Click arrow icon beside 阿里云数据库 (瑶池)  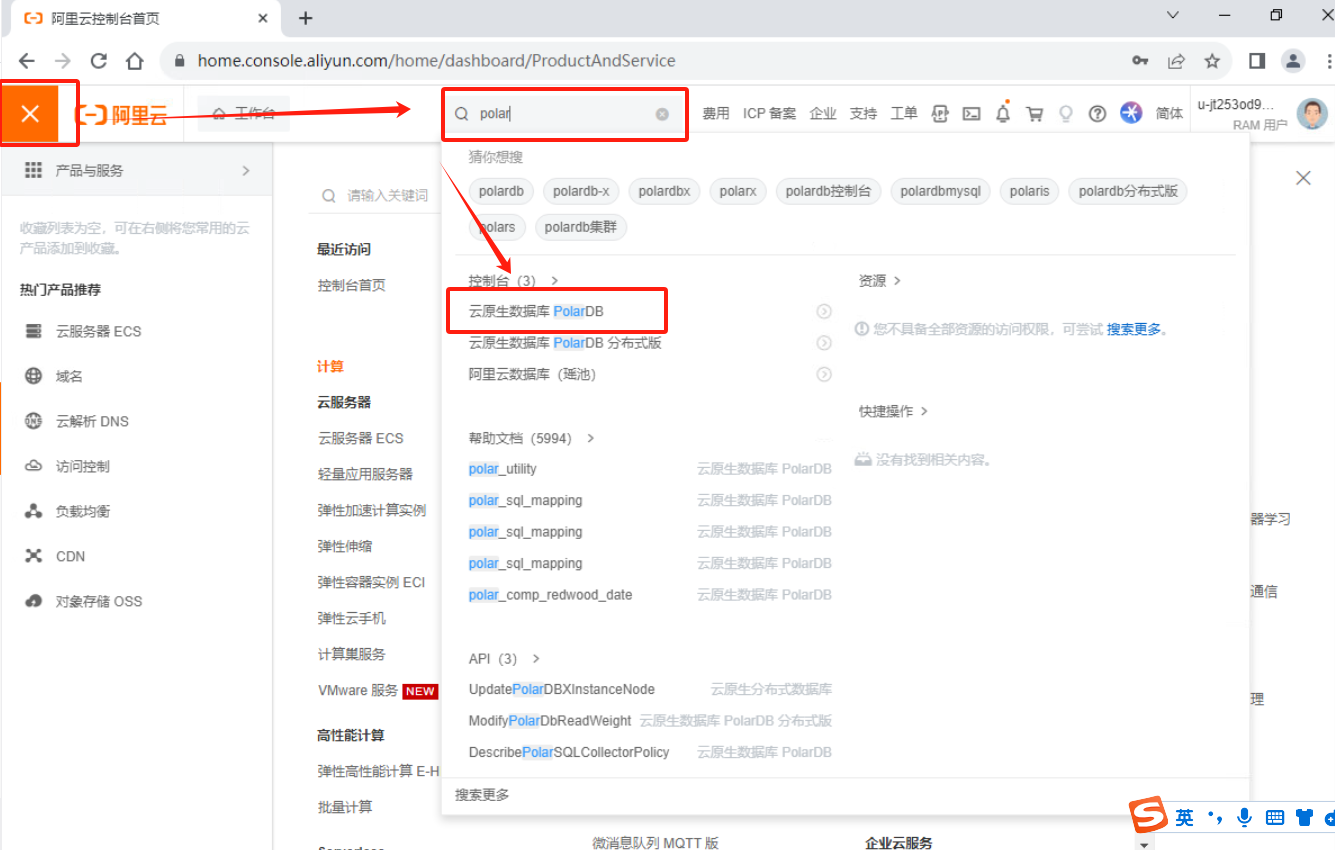[824, 375]
